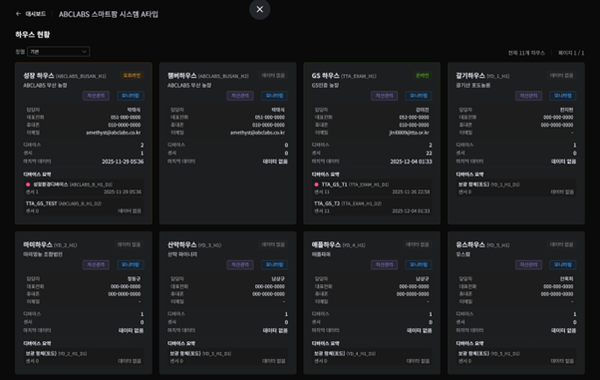The height and width of the screenshot is (380, 600).
Task: Select ABCLABS_B_H1_D1 device row
Action: [x=83, y=188]
